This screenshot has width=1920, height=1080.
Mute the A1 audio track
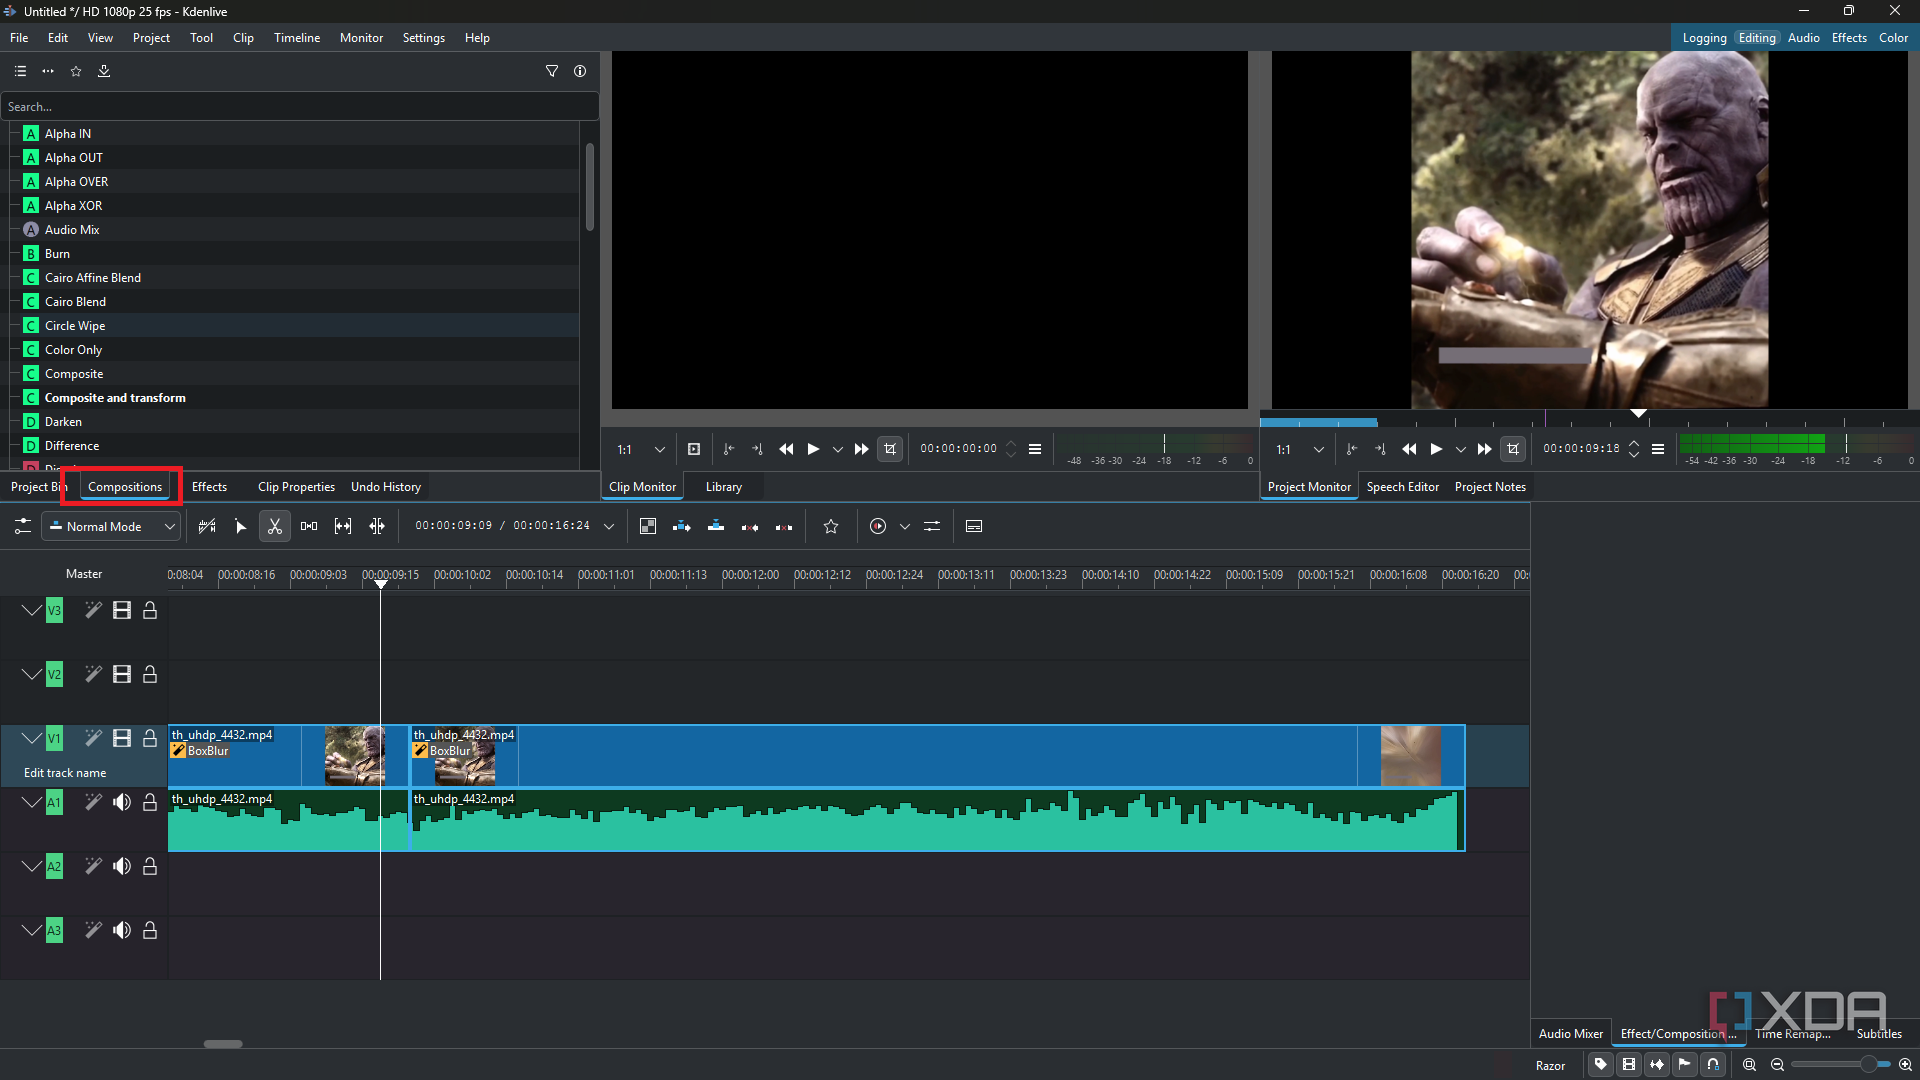[122, 802]
